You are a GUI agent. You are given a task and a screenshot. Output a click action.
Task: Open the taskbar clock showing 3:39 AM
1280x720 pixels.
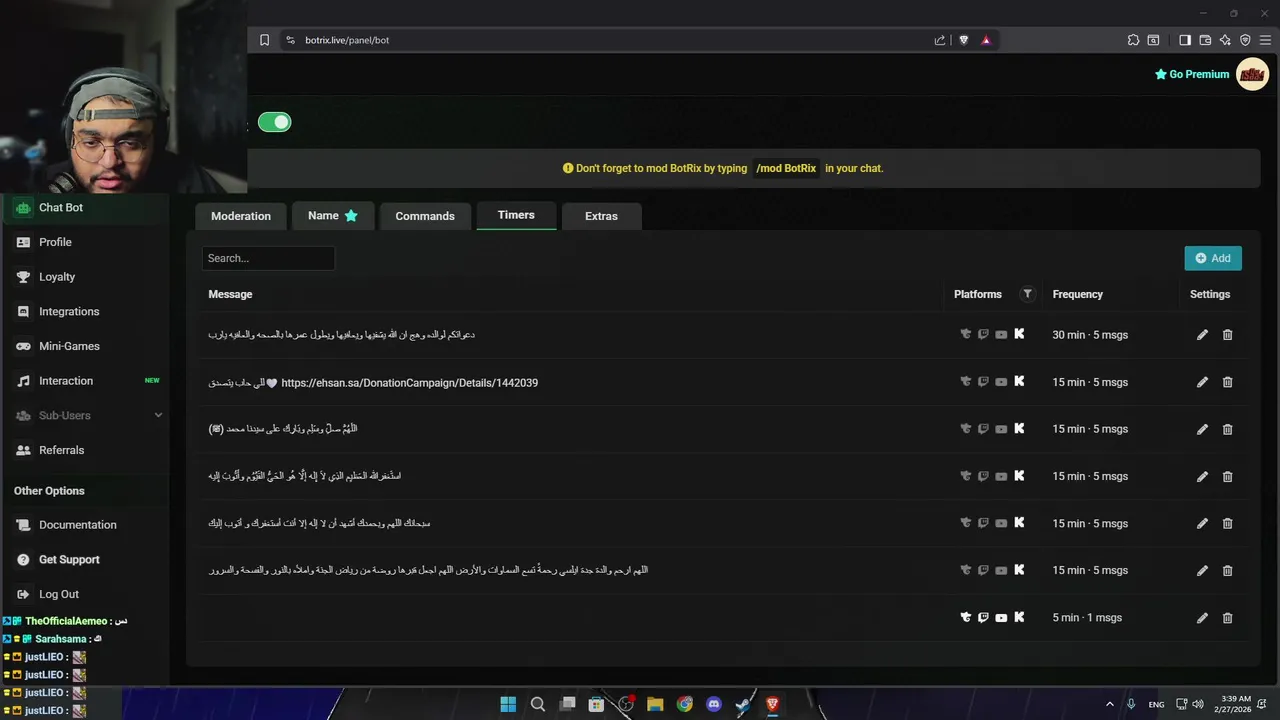1236,704
